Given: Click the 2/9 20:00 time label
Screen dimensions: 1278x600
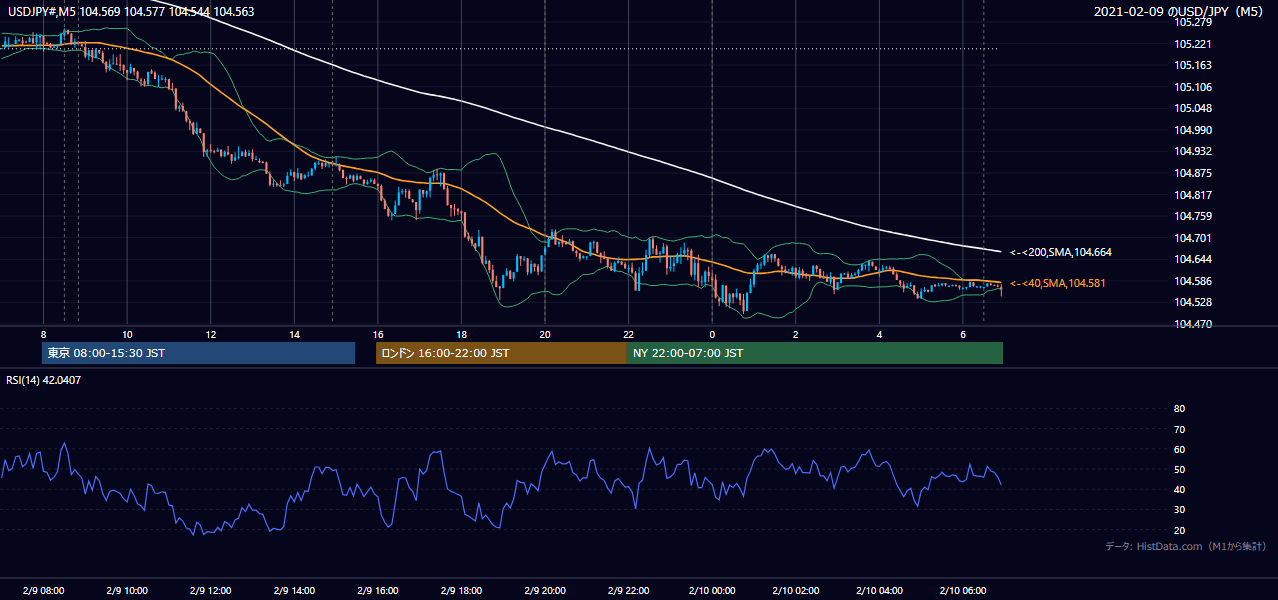Looking at the screenshot, I should click(545, 591).
